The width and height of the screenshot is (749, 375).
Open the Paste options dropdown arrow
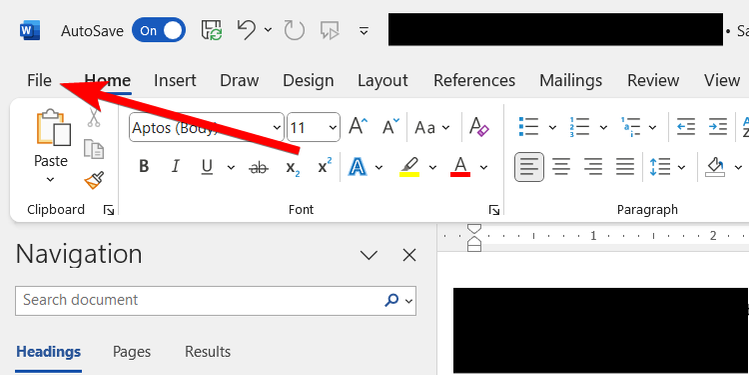(51, 180)
